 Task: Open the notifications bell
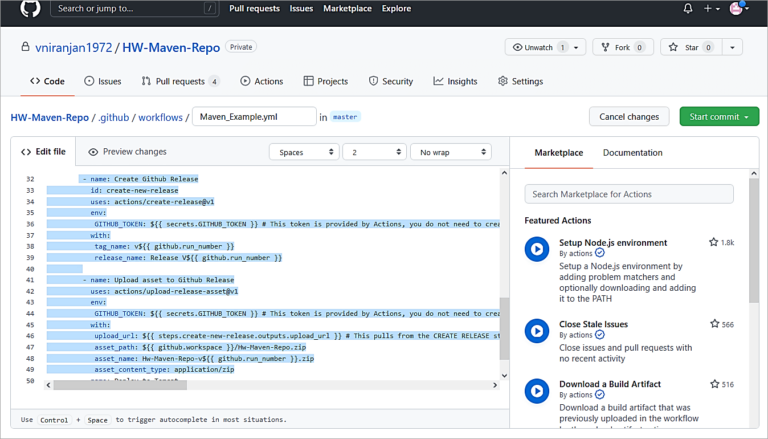pyautogui.click(x=687, y=9)
